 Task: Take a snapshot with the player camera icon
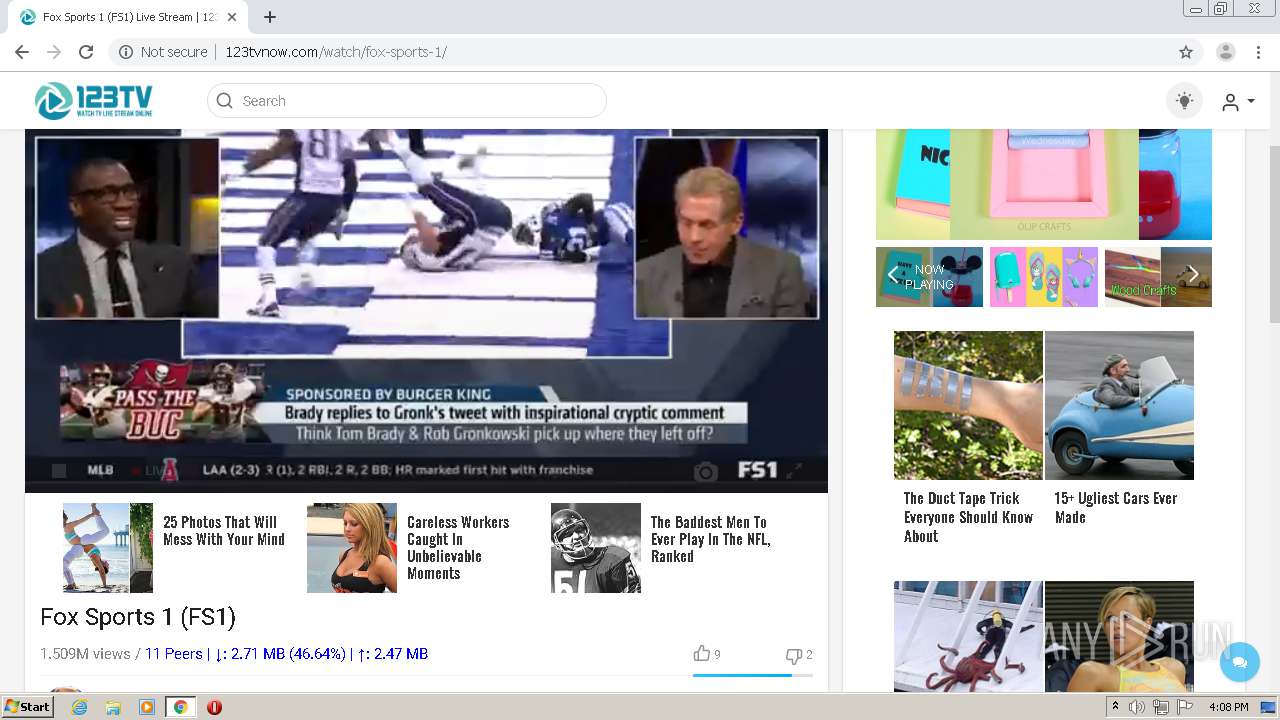click(x=706, y=471)
